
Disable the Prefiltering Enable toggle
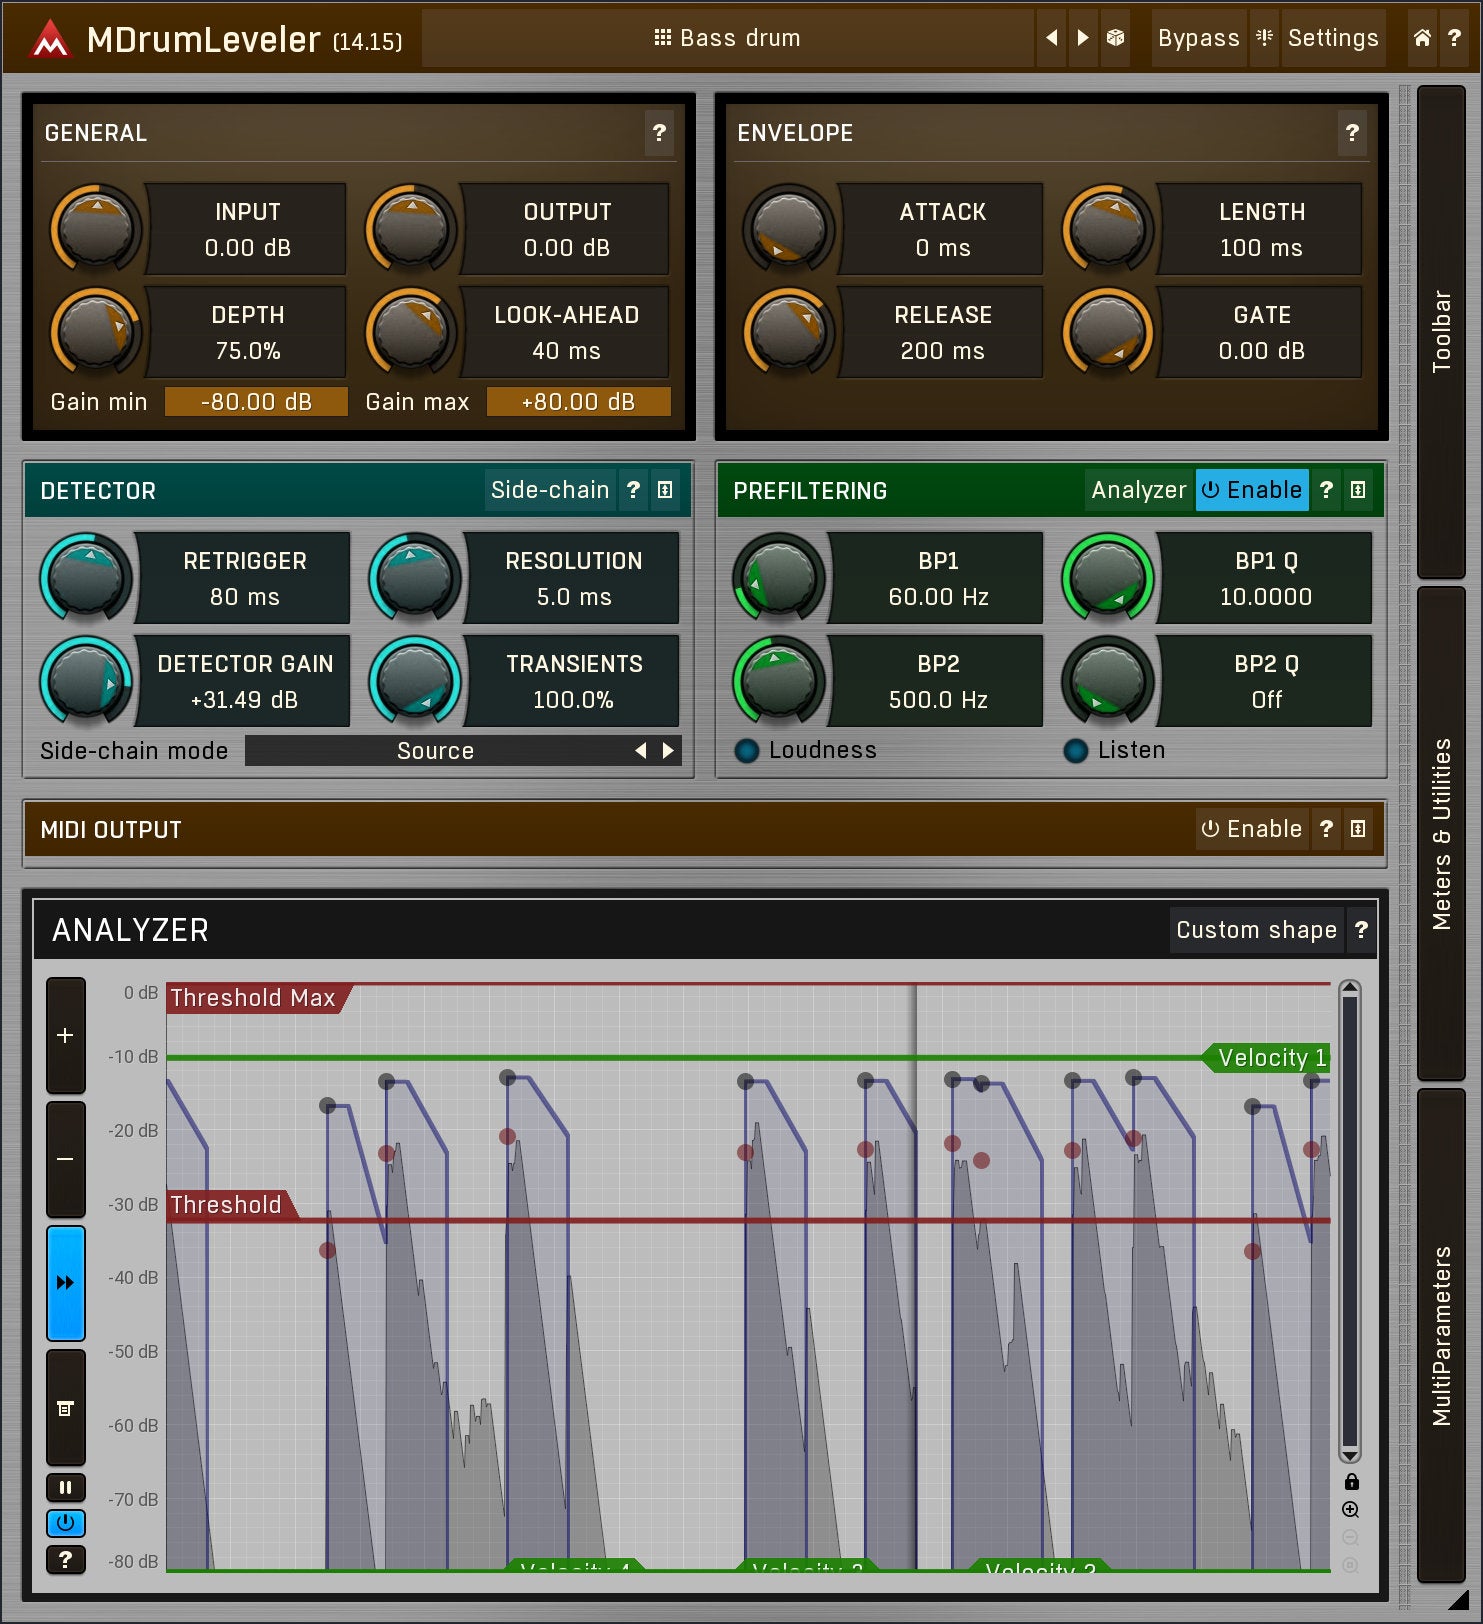pos(1252,490)
